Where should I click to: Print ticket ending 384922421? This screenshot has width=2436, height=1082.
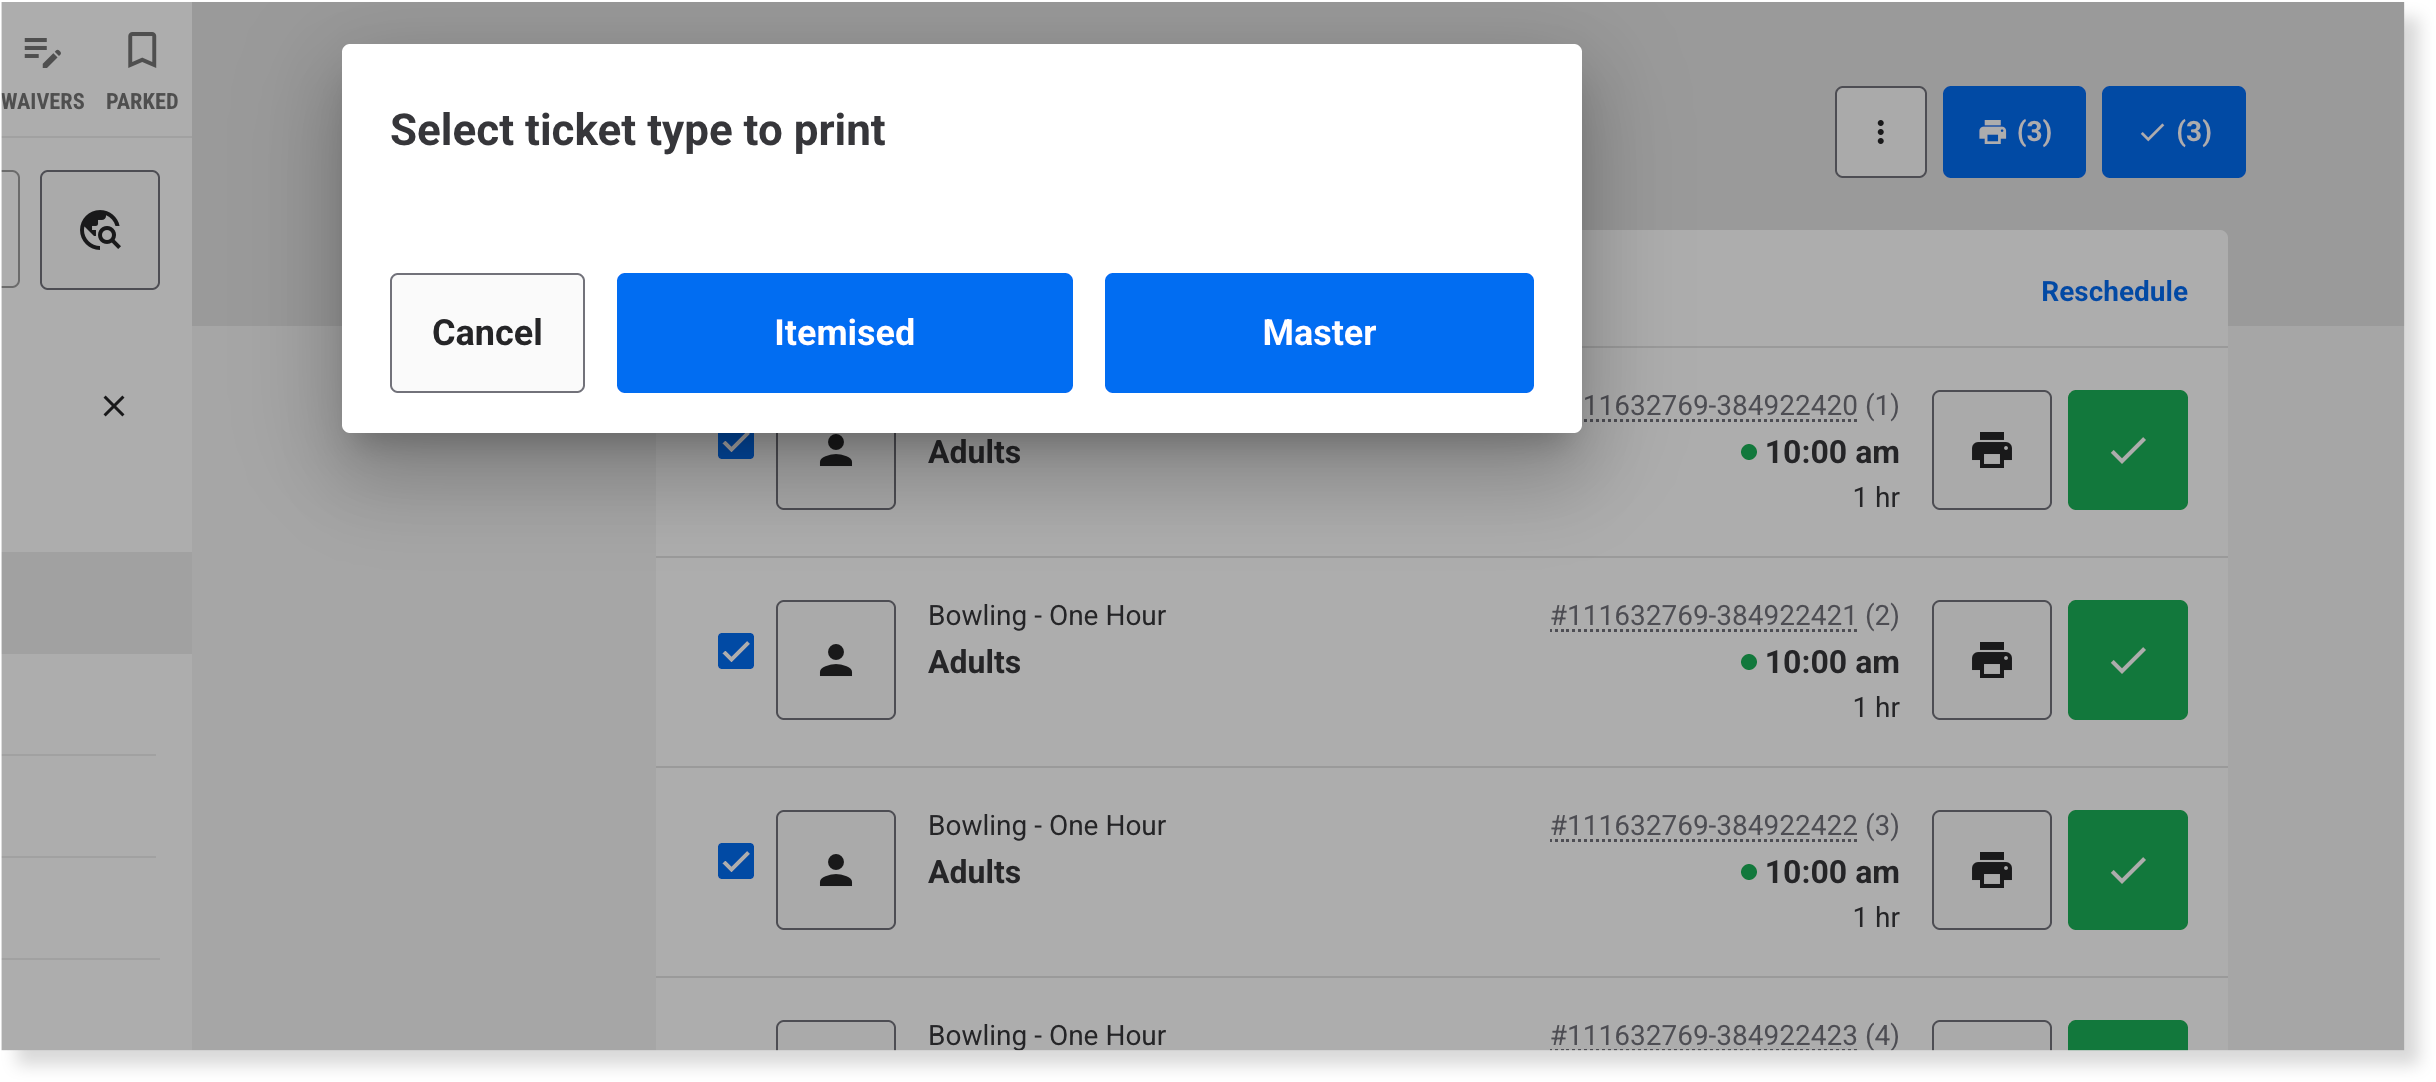coord(1991,660)
